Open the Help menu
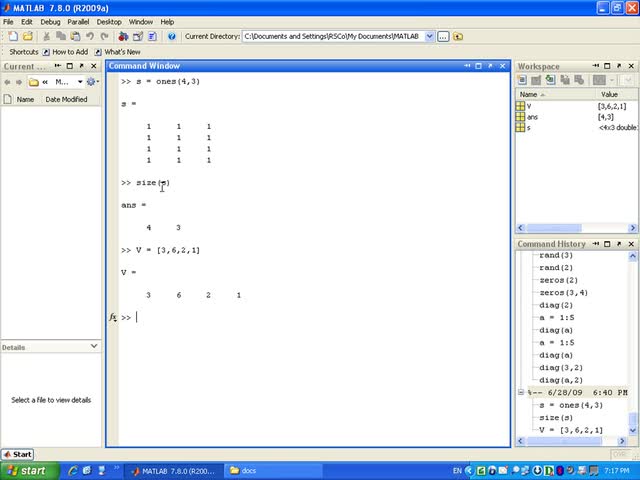 [167, 22]
